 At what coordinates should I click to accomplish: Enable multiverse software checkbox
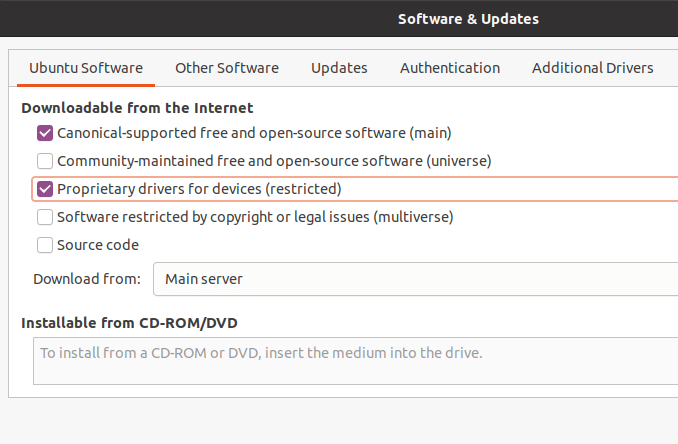(x=45, y=217)
